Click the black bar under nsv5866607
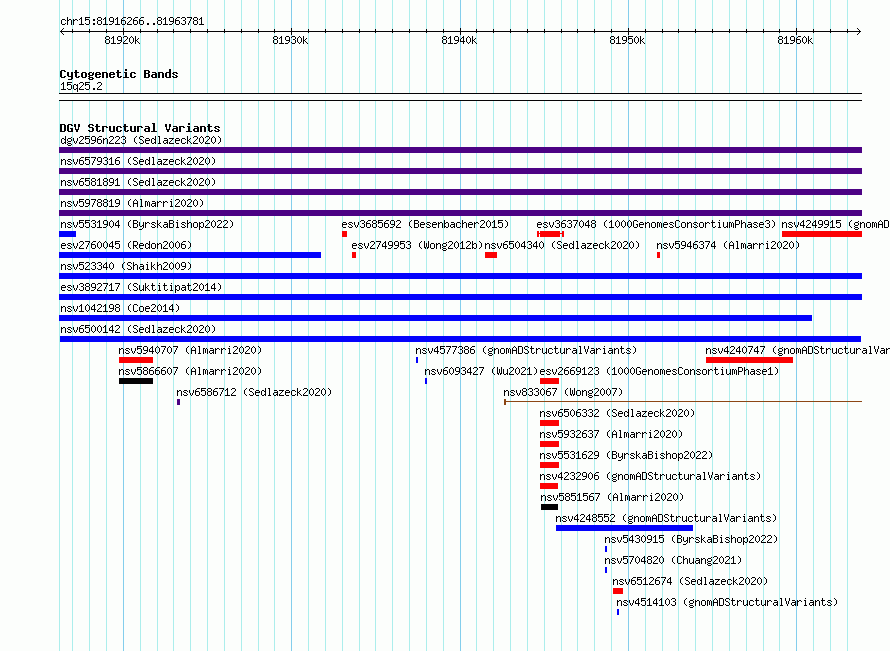The width and height of the screenshot is (890, 651). (x=136, y=381)
